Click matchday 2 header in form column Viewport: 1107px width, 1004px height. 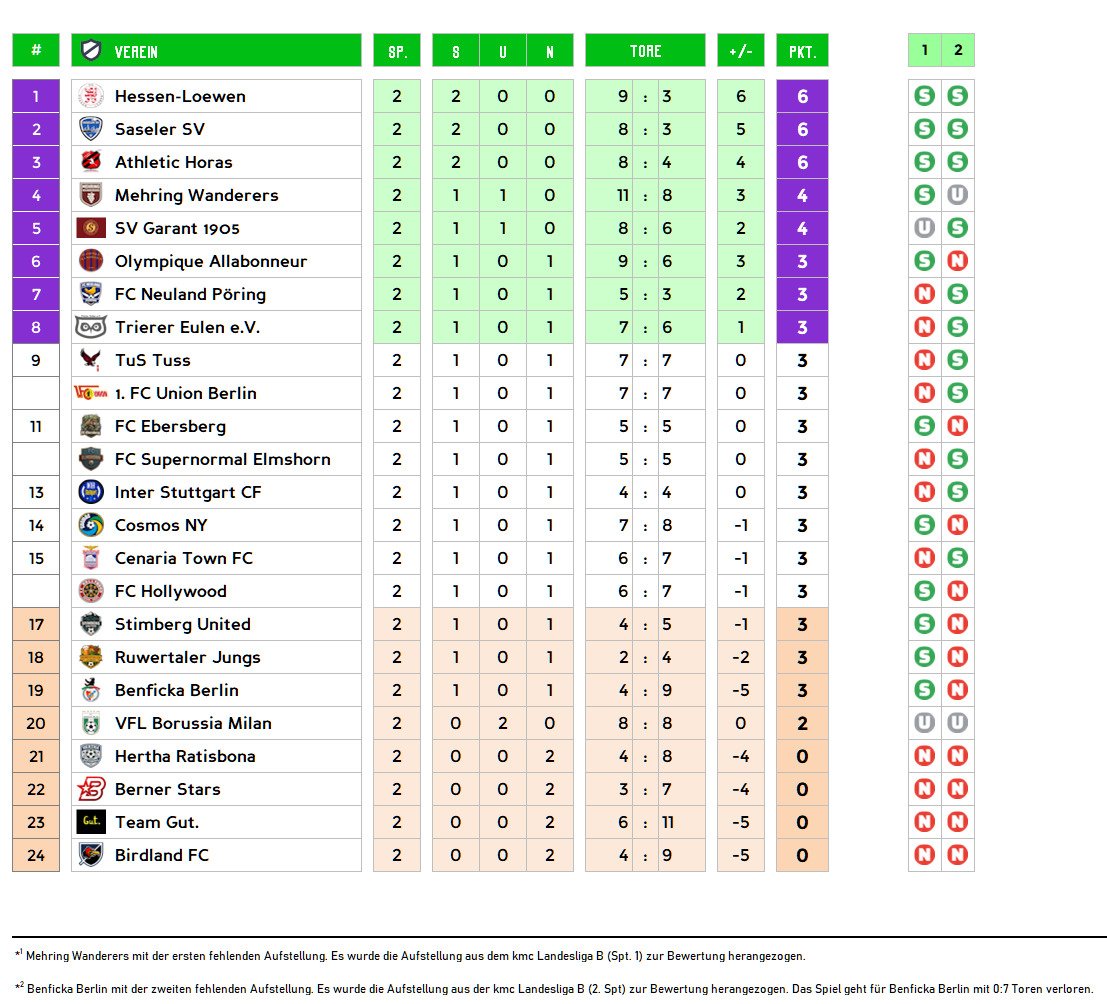[958, 51]
